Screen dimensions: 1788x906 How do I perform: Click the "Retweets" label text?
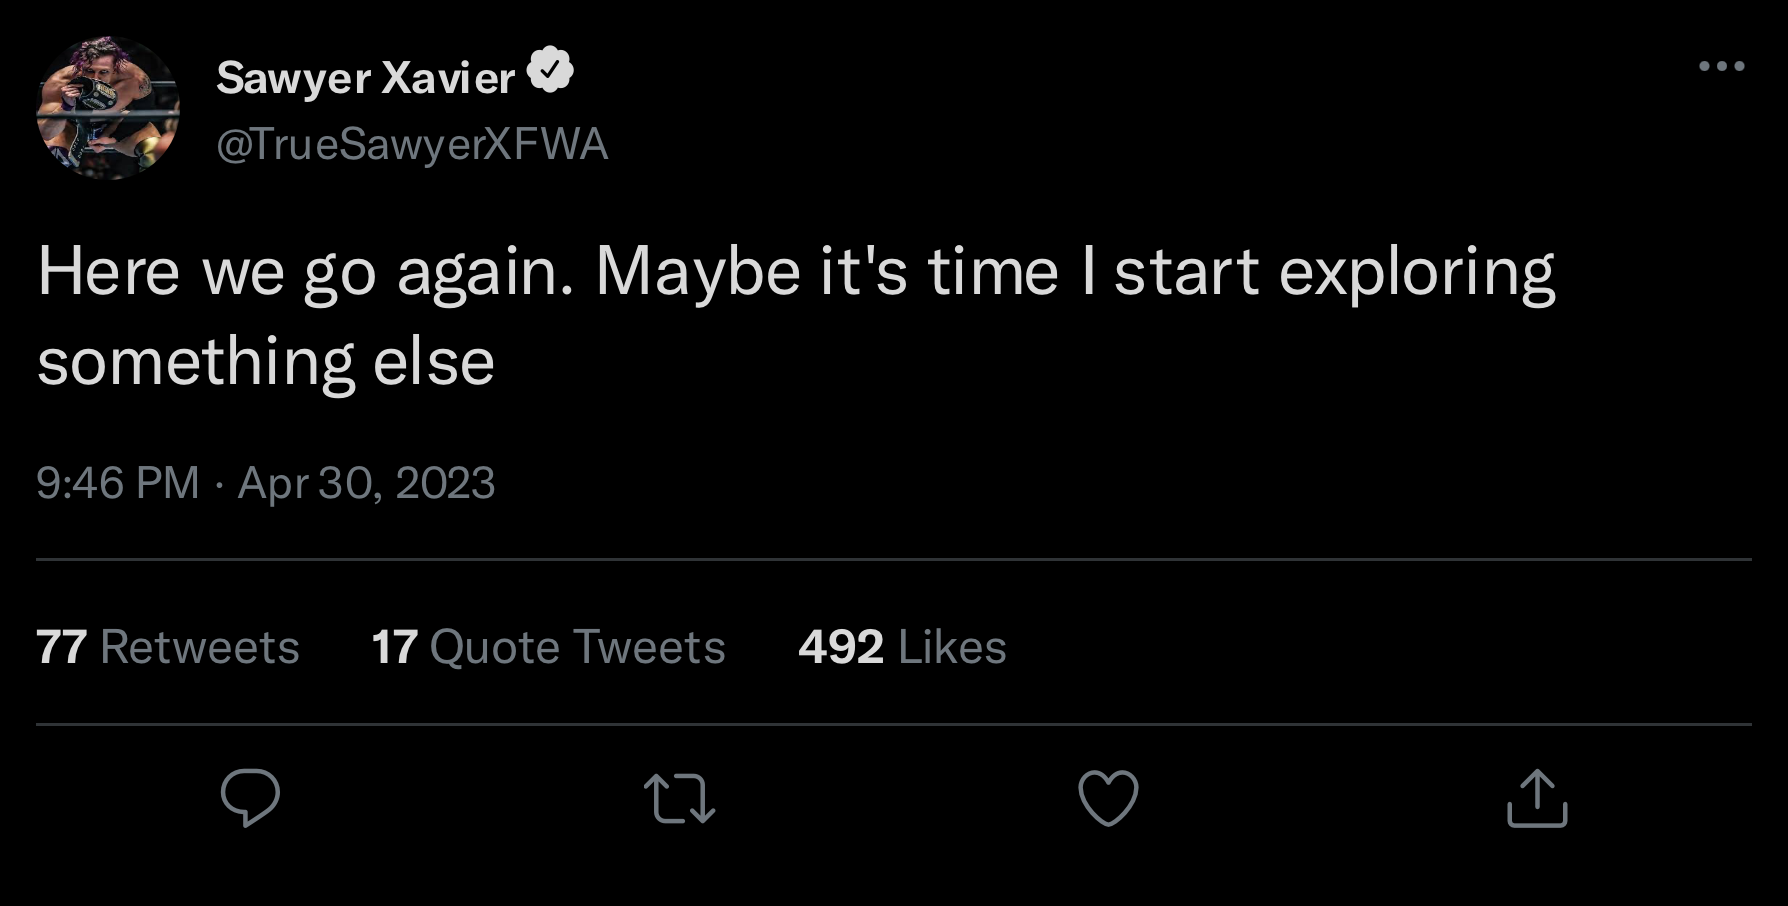point(200,647)
